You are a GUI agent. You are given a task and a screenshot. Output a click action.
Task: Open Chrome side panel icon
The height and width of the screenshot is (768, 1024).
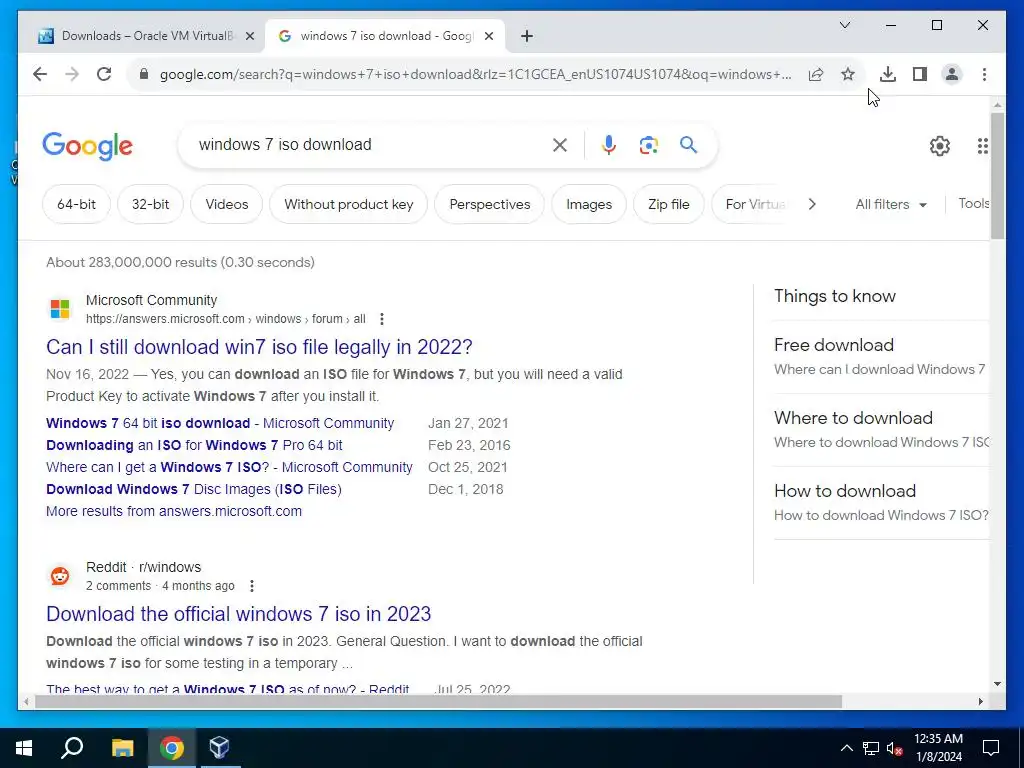click(x=920, y=74)
